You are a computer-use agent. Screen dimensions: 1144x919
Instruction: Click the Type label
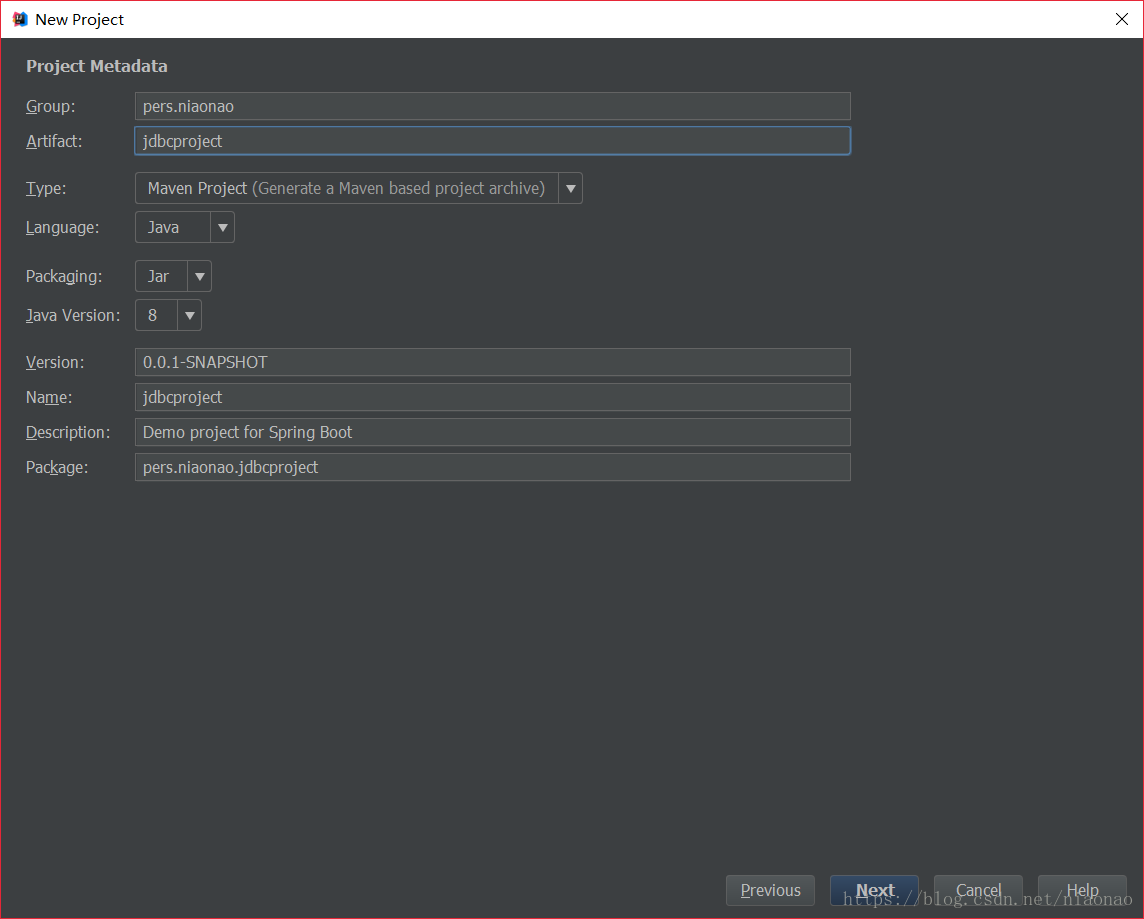click(x=46, y=188)
